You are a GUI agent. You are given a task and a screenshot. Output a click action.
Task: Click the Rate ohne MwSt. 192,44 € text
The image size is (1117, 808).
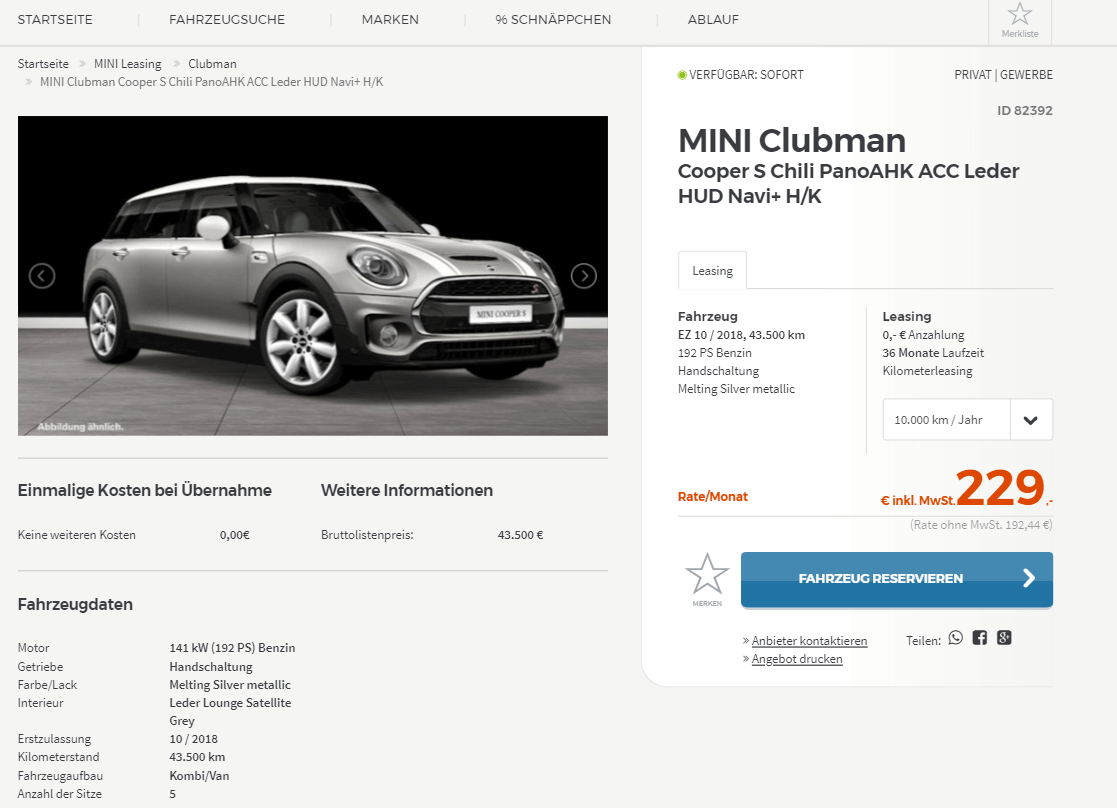point(981,525)
